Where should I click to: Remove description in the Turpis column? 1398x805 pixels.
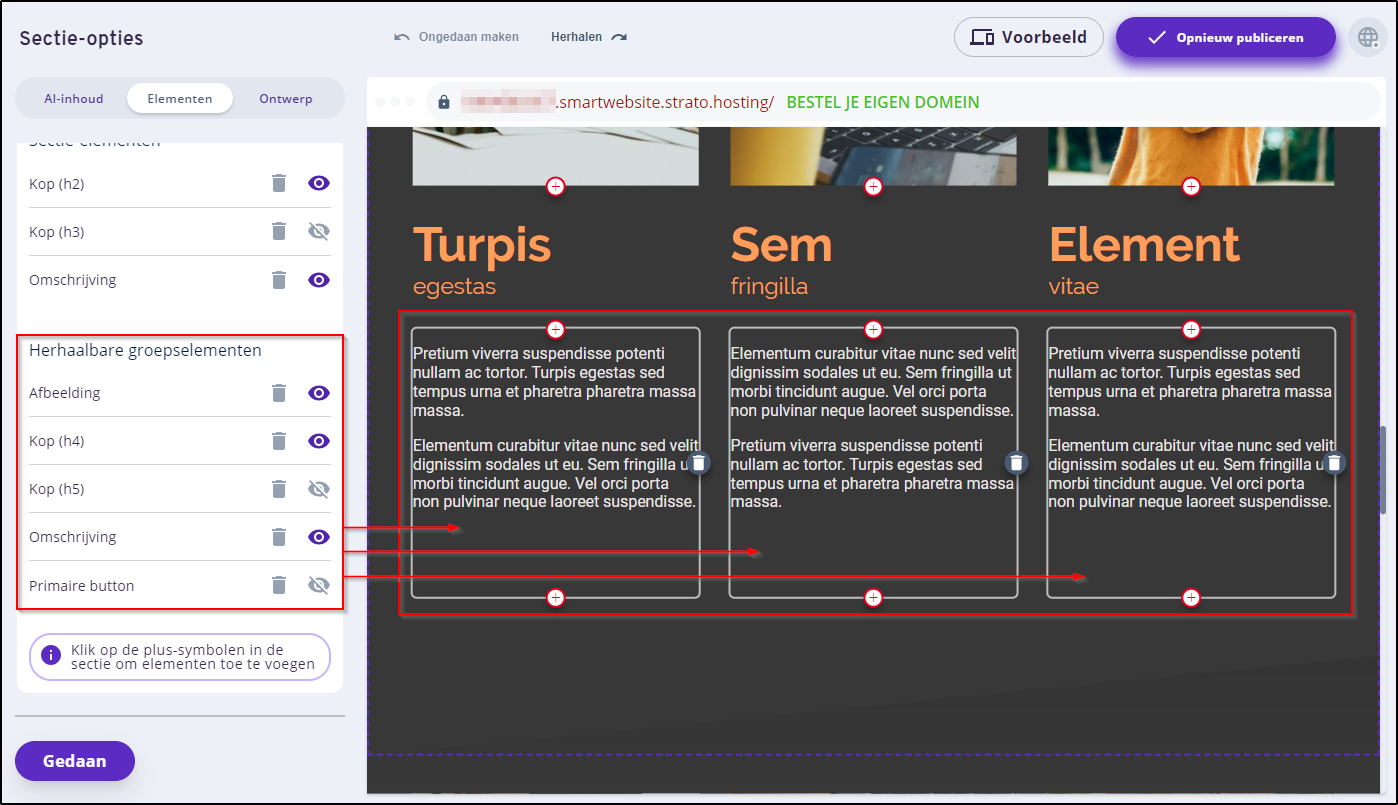[699, 462]
